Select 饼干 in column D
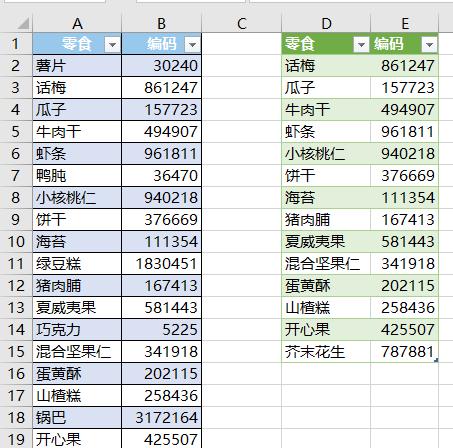 [x=326, y=176]
